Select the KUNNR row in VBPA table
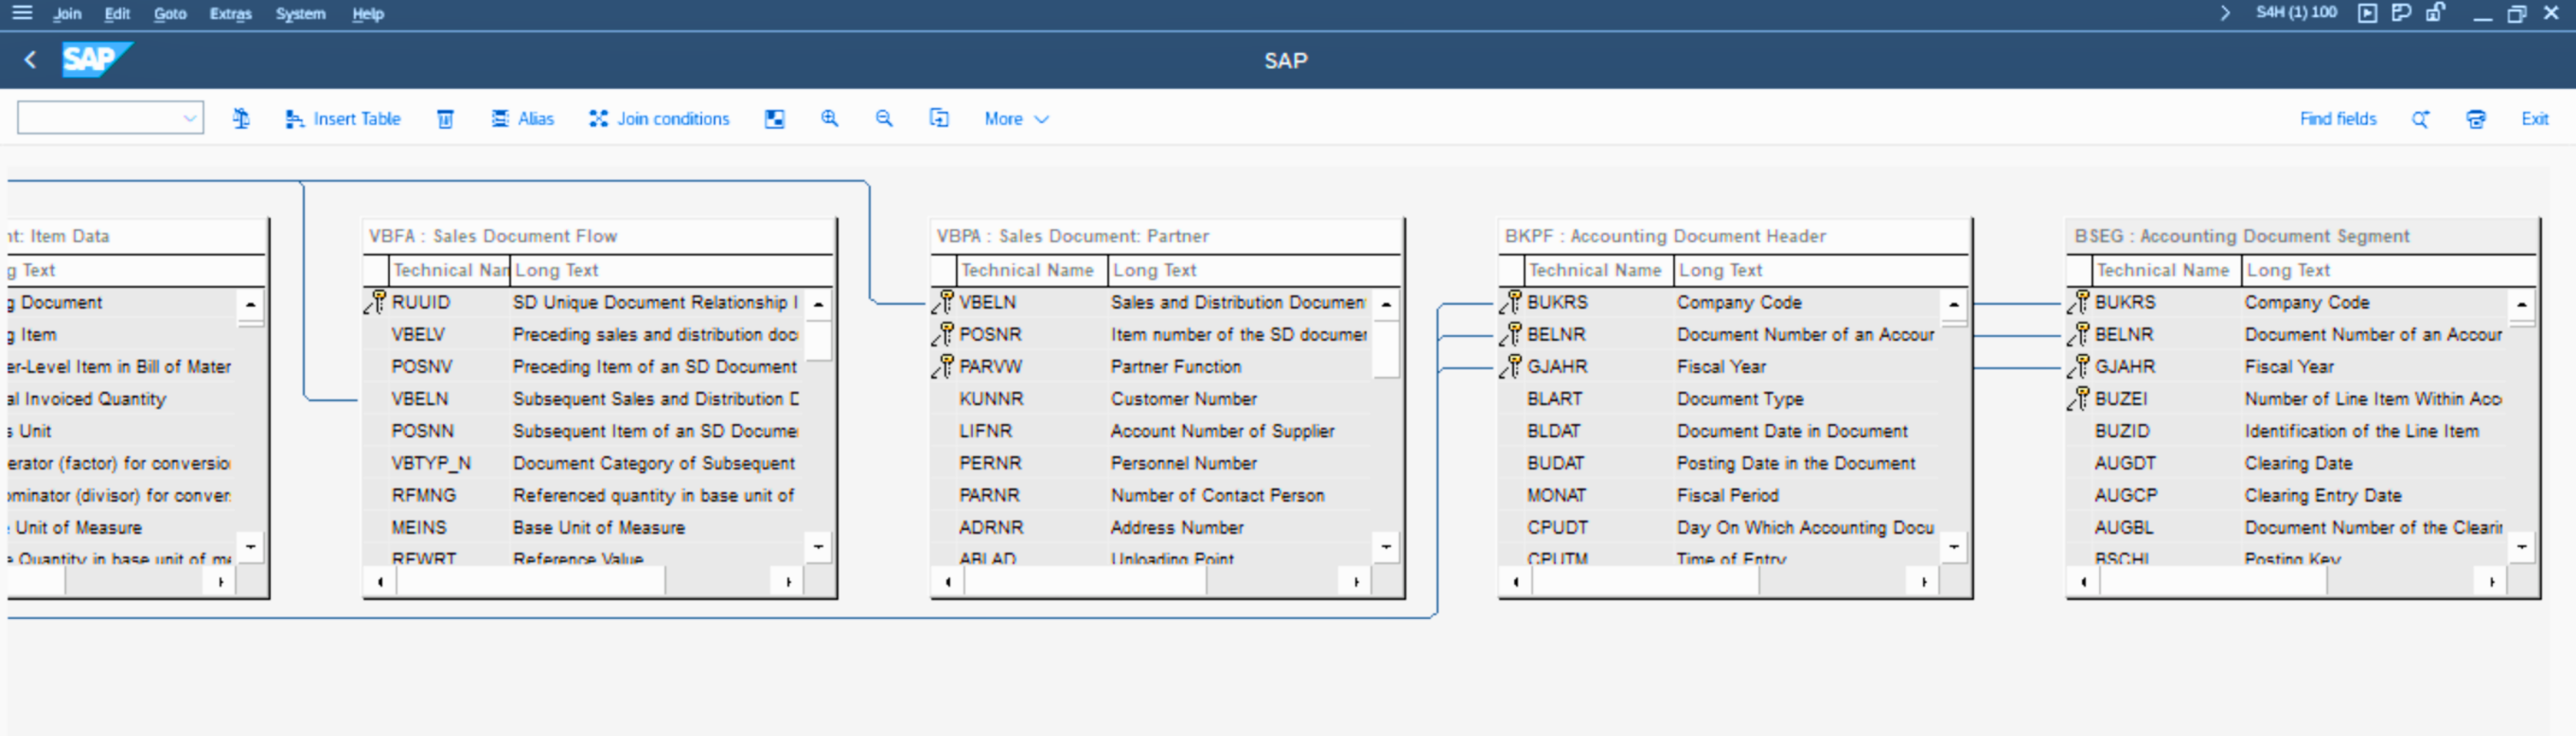The width and height of the screenshot is (2576, 736). pyautogui.click(x=991, y=399)
